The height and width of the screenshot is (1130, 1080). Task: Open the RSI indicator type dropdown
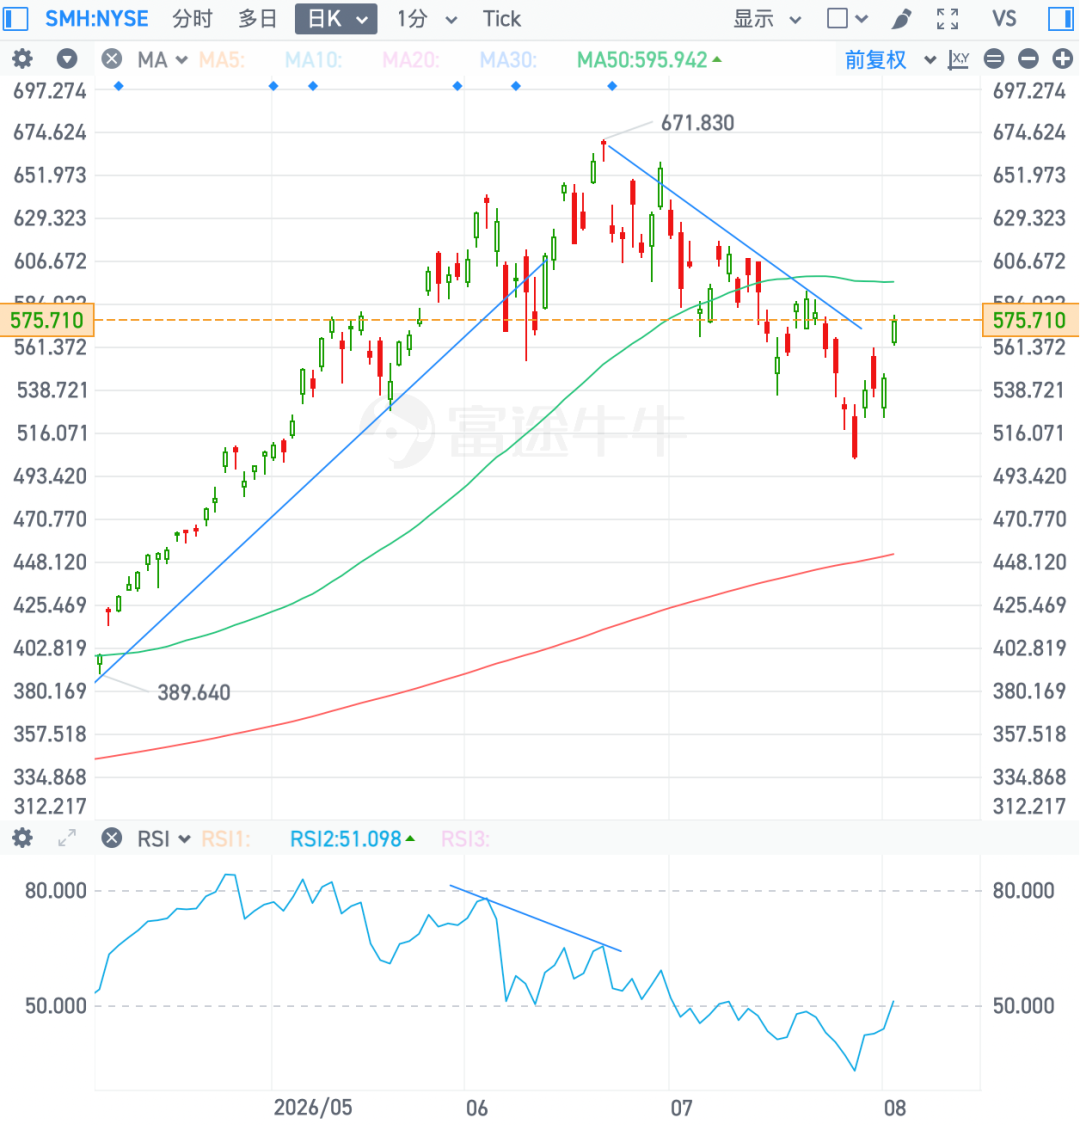[164, 839]
